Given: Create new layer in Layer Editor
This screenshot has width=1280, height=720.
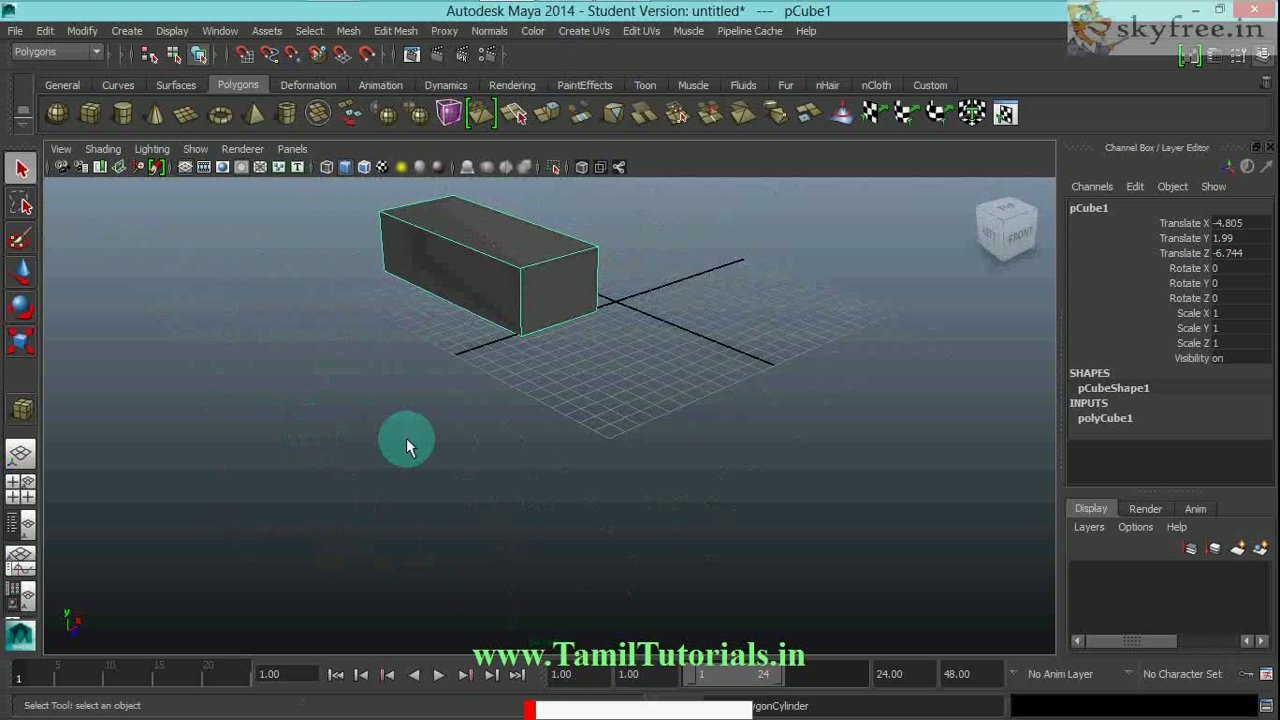Looking at the screenshot, I should click(1238, 548).
